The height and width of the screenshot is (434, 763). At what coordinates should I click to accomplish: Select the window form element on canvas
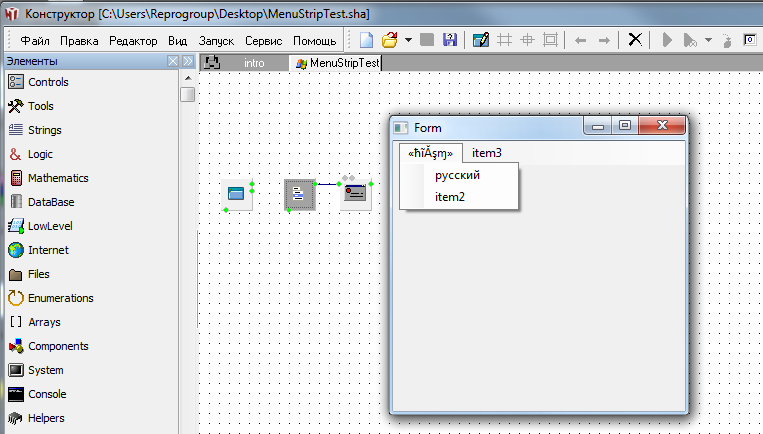237,193
